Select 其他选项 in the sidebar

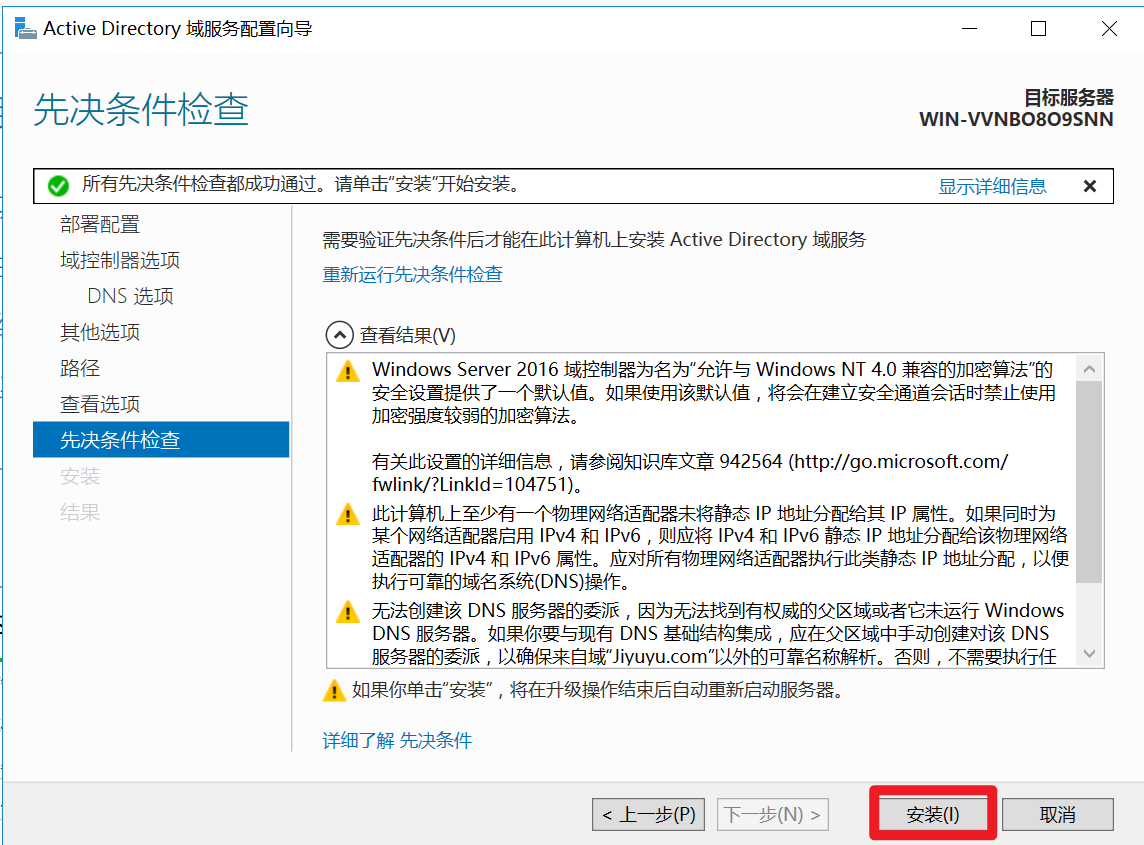click(x=100, y=332)
